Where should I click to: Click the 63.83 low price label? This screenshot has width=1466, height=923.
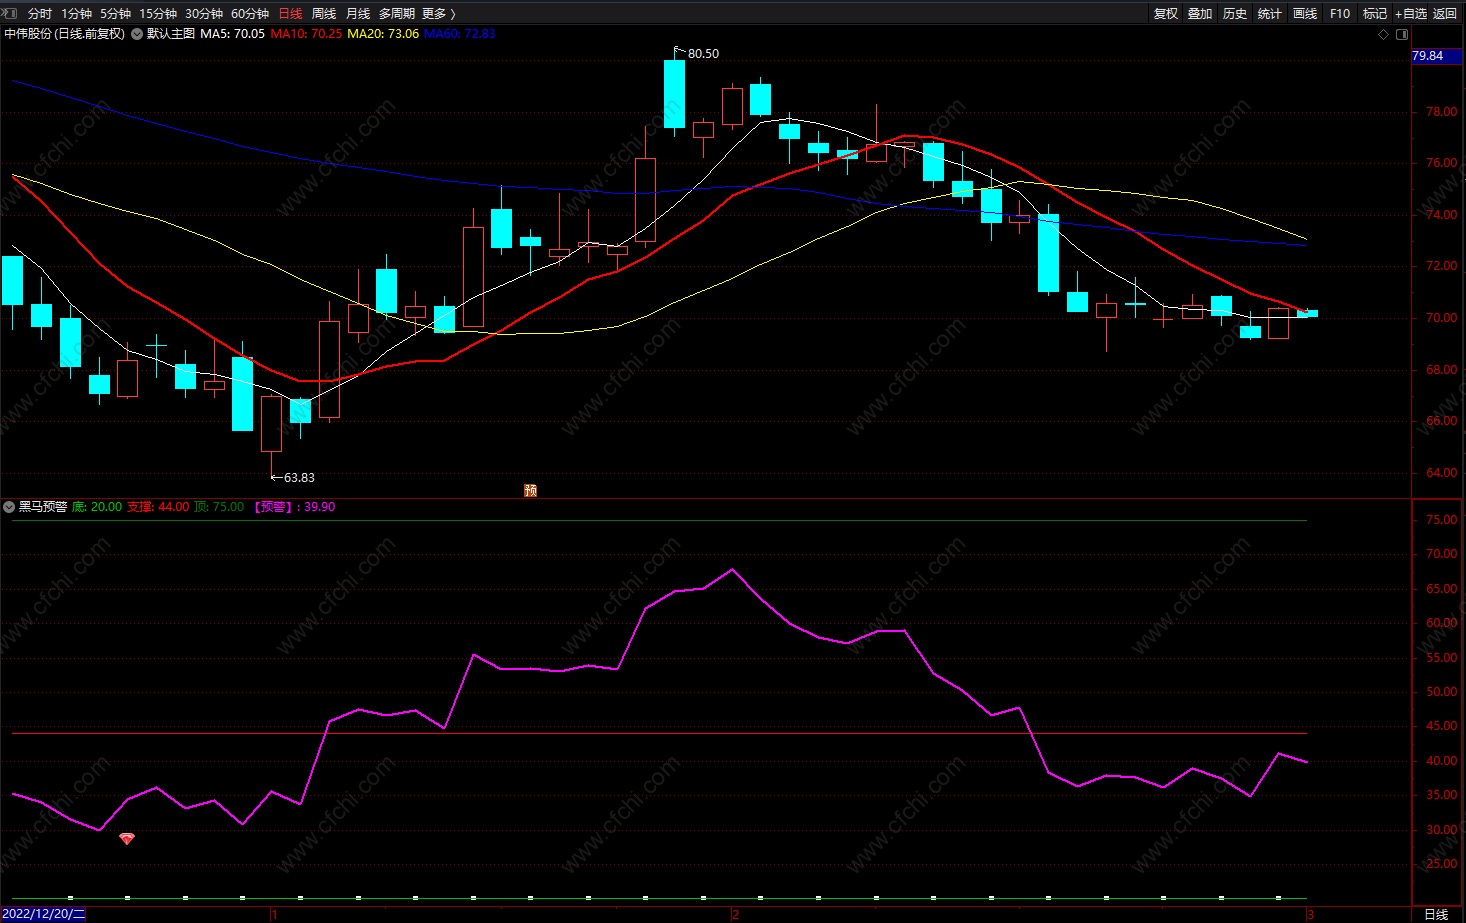tap(299, 478)
